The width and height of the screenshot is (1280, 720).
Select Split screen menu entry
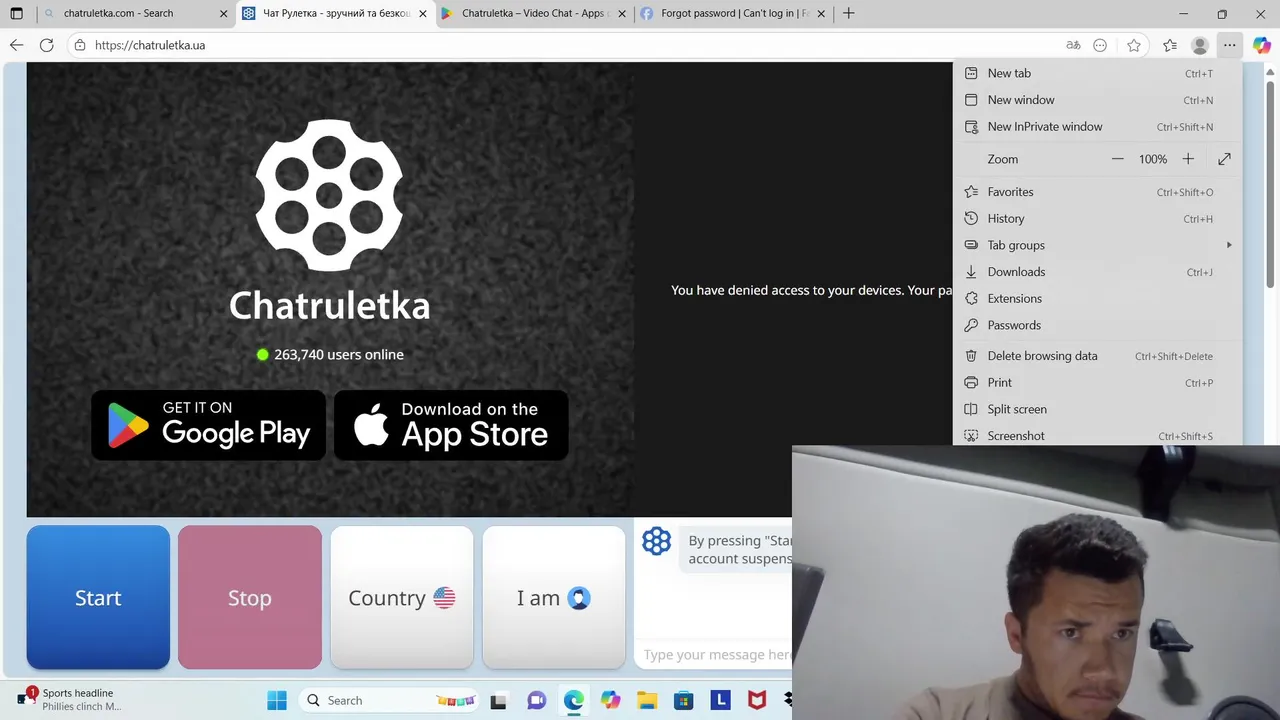click(x=1097, y=409)
